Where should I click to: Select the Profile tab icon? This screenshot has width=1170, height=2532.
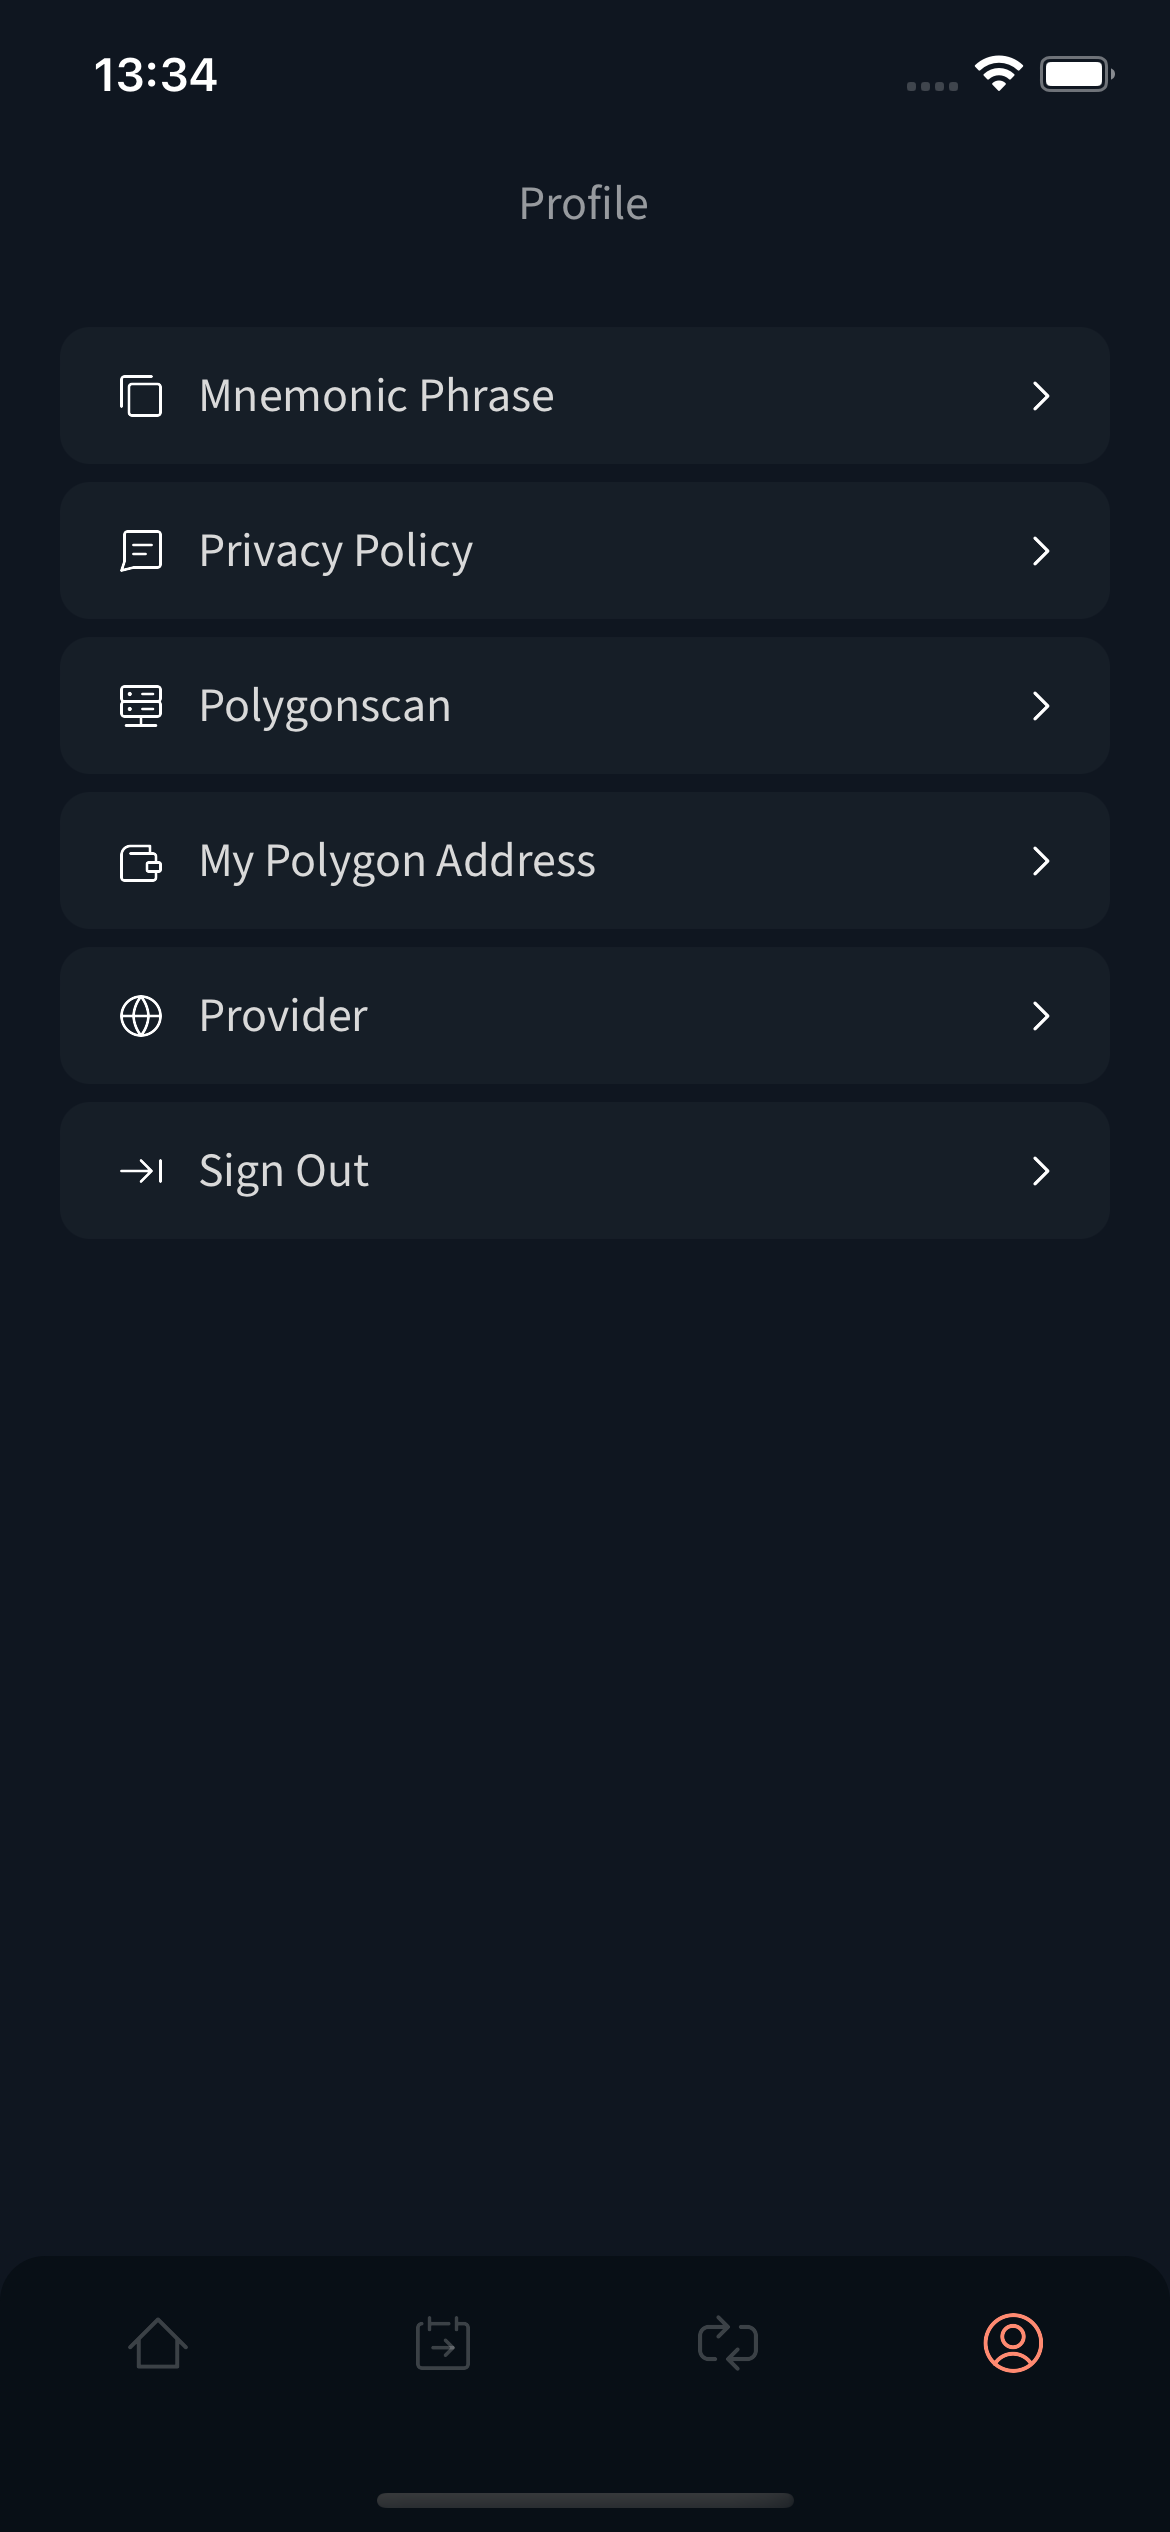[1013, 2343]
